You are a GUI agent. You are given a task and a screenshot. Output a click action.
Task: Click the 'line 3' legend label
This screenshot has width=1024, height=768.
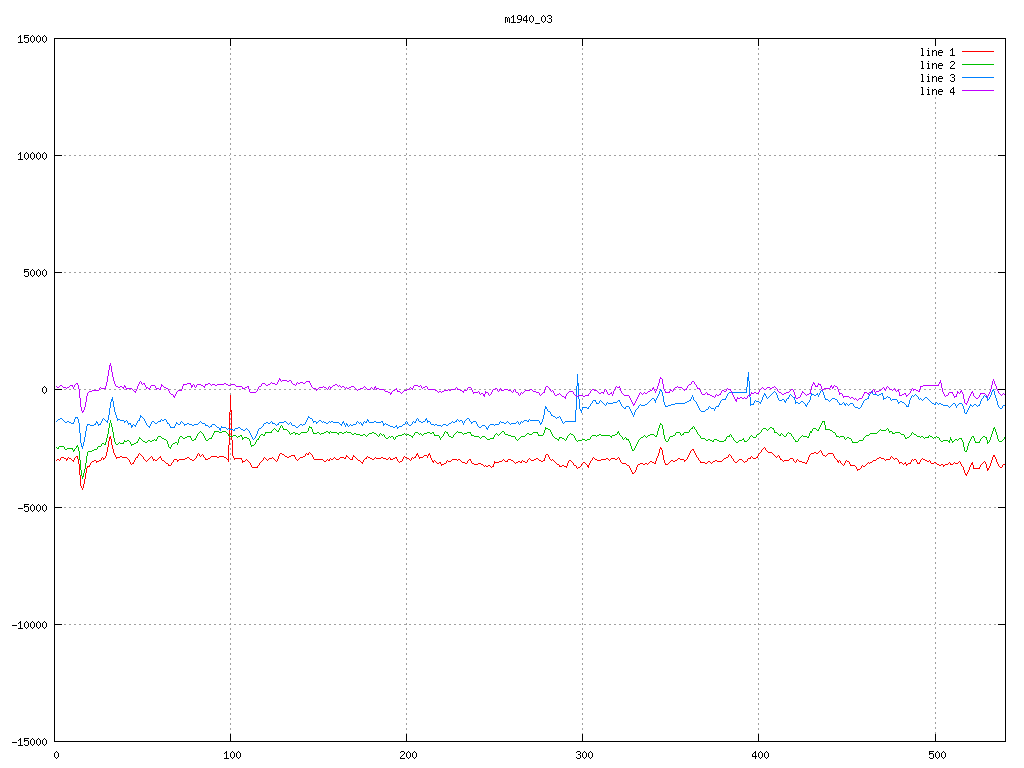937,78
